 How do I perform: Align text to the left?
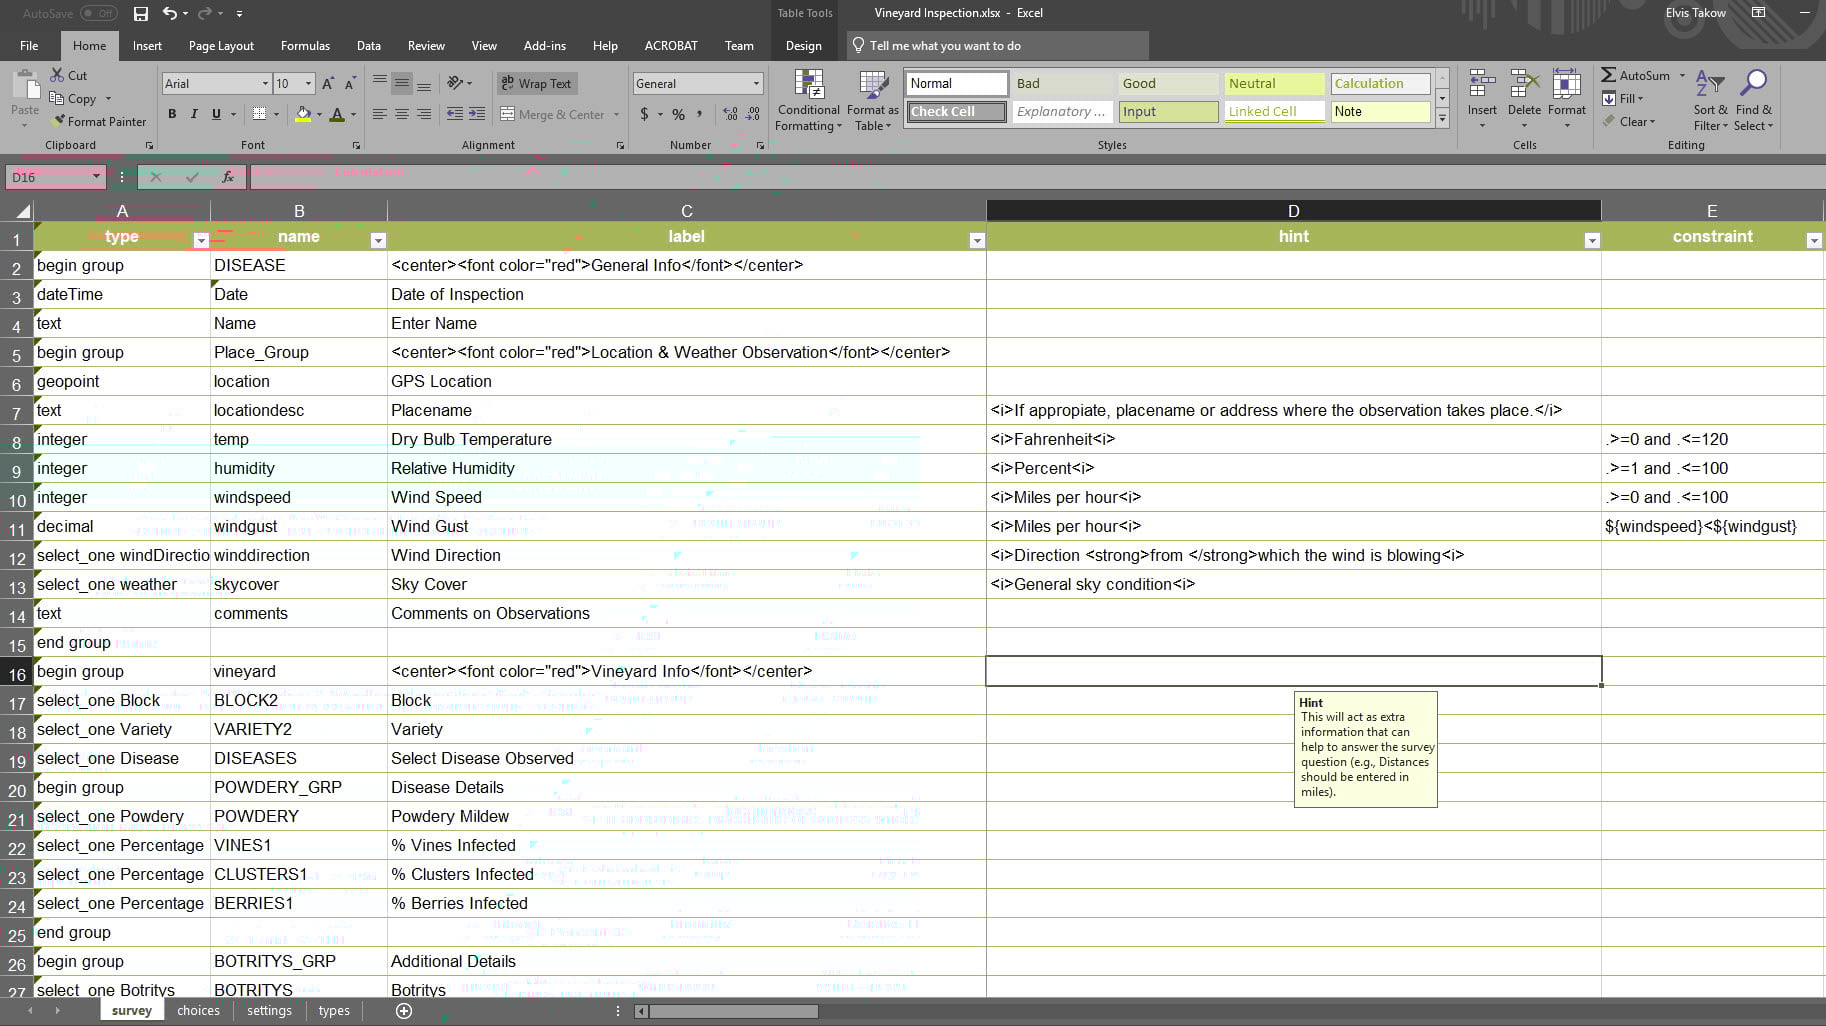pos(379,114)
